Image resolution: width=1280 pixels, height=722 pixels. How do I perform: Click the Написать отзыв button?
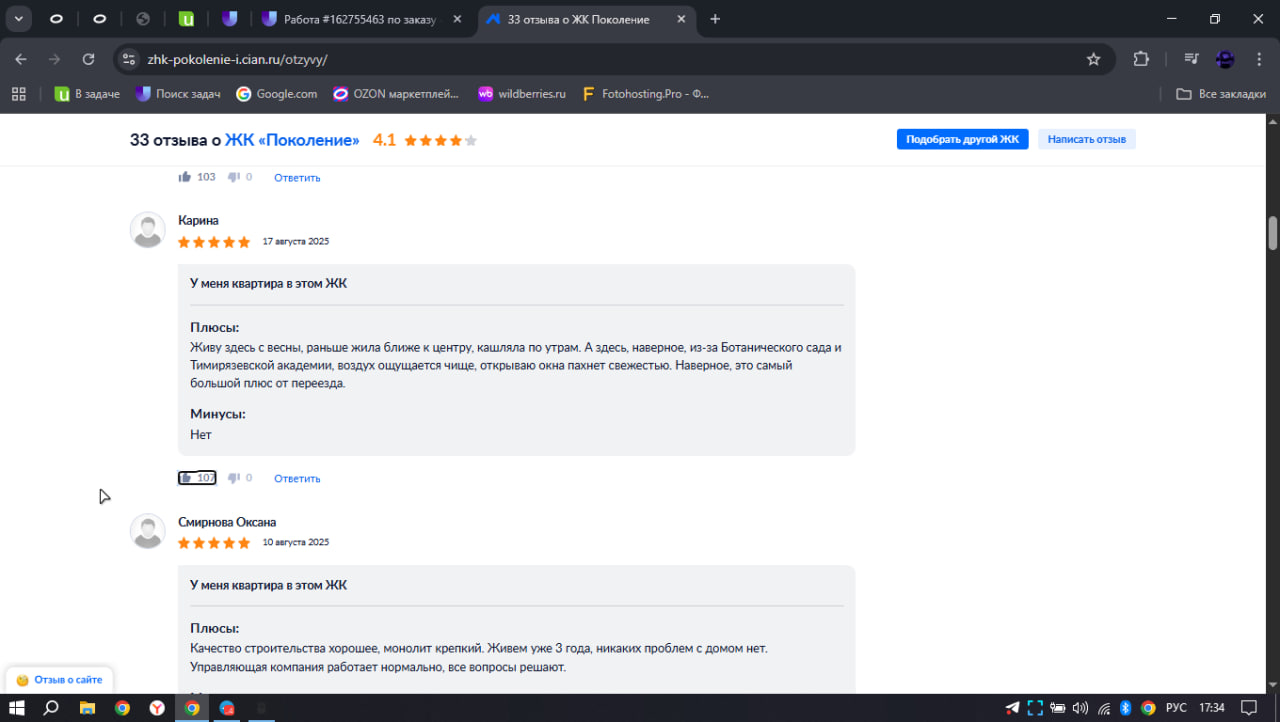click(x=1086, y=139)
